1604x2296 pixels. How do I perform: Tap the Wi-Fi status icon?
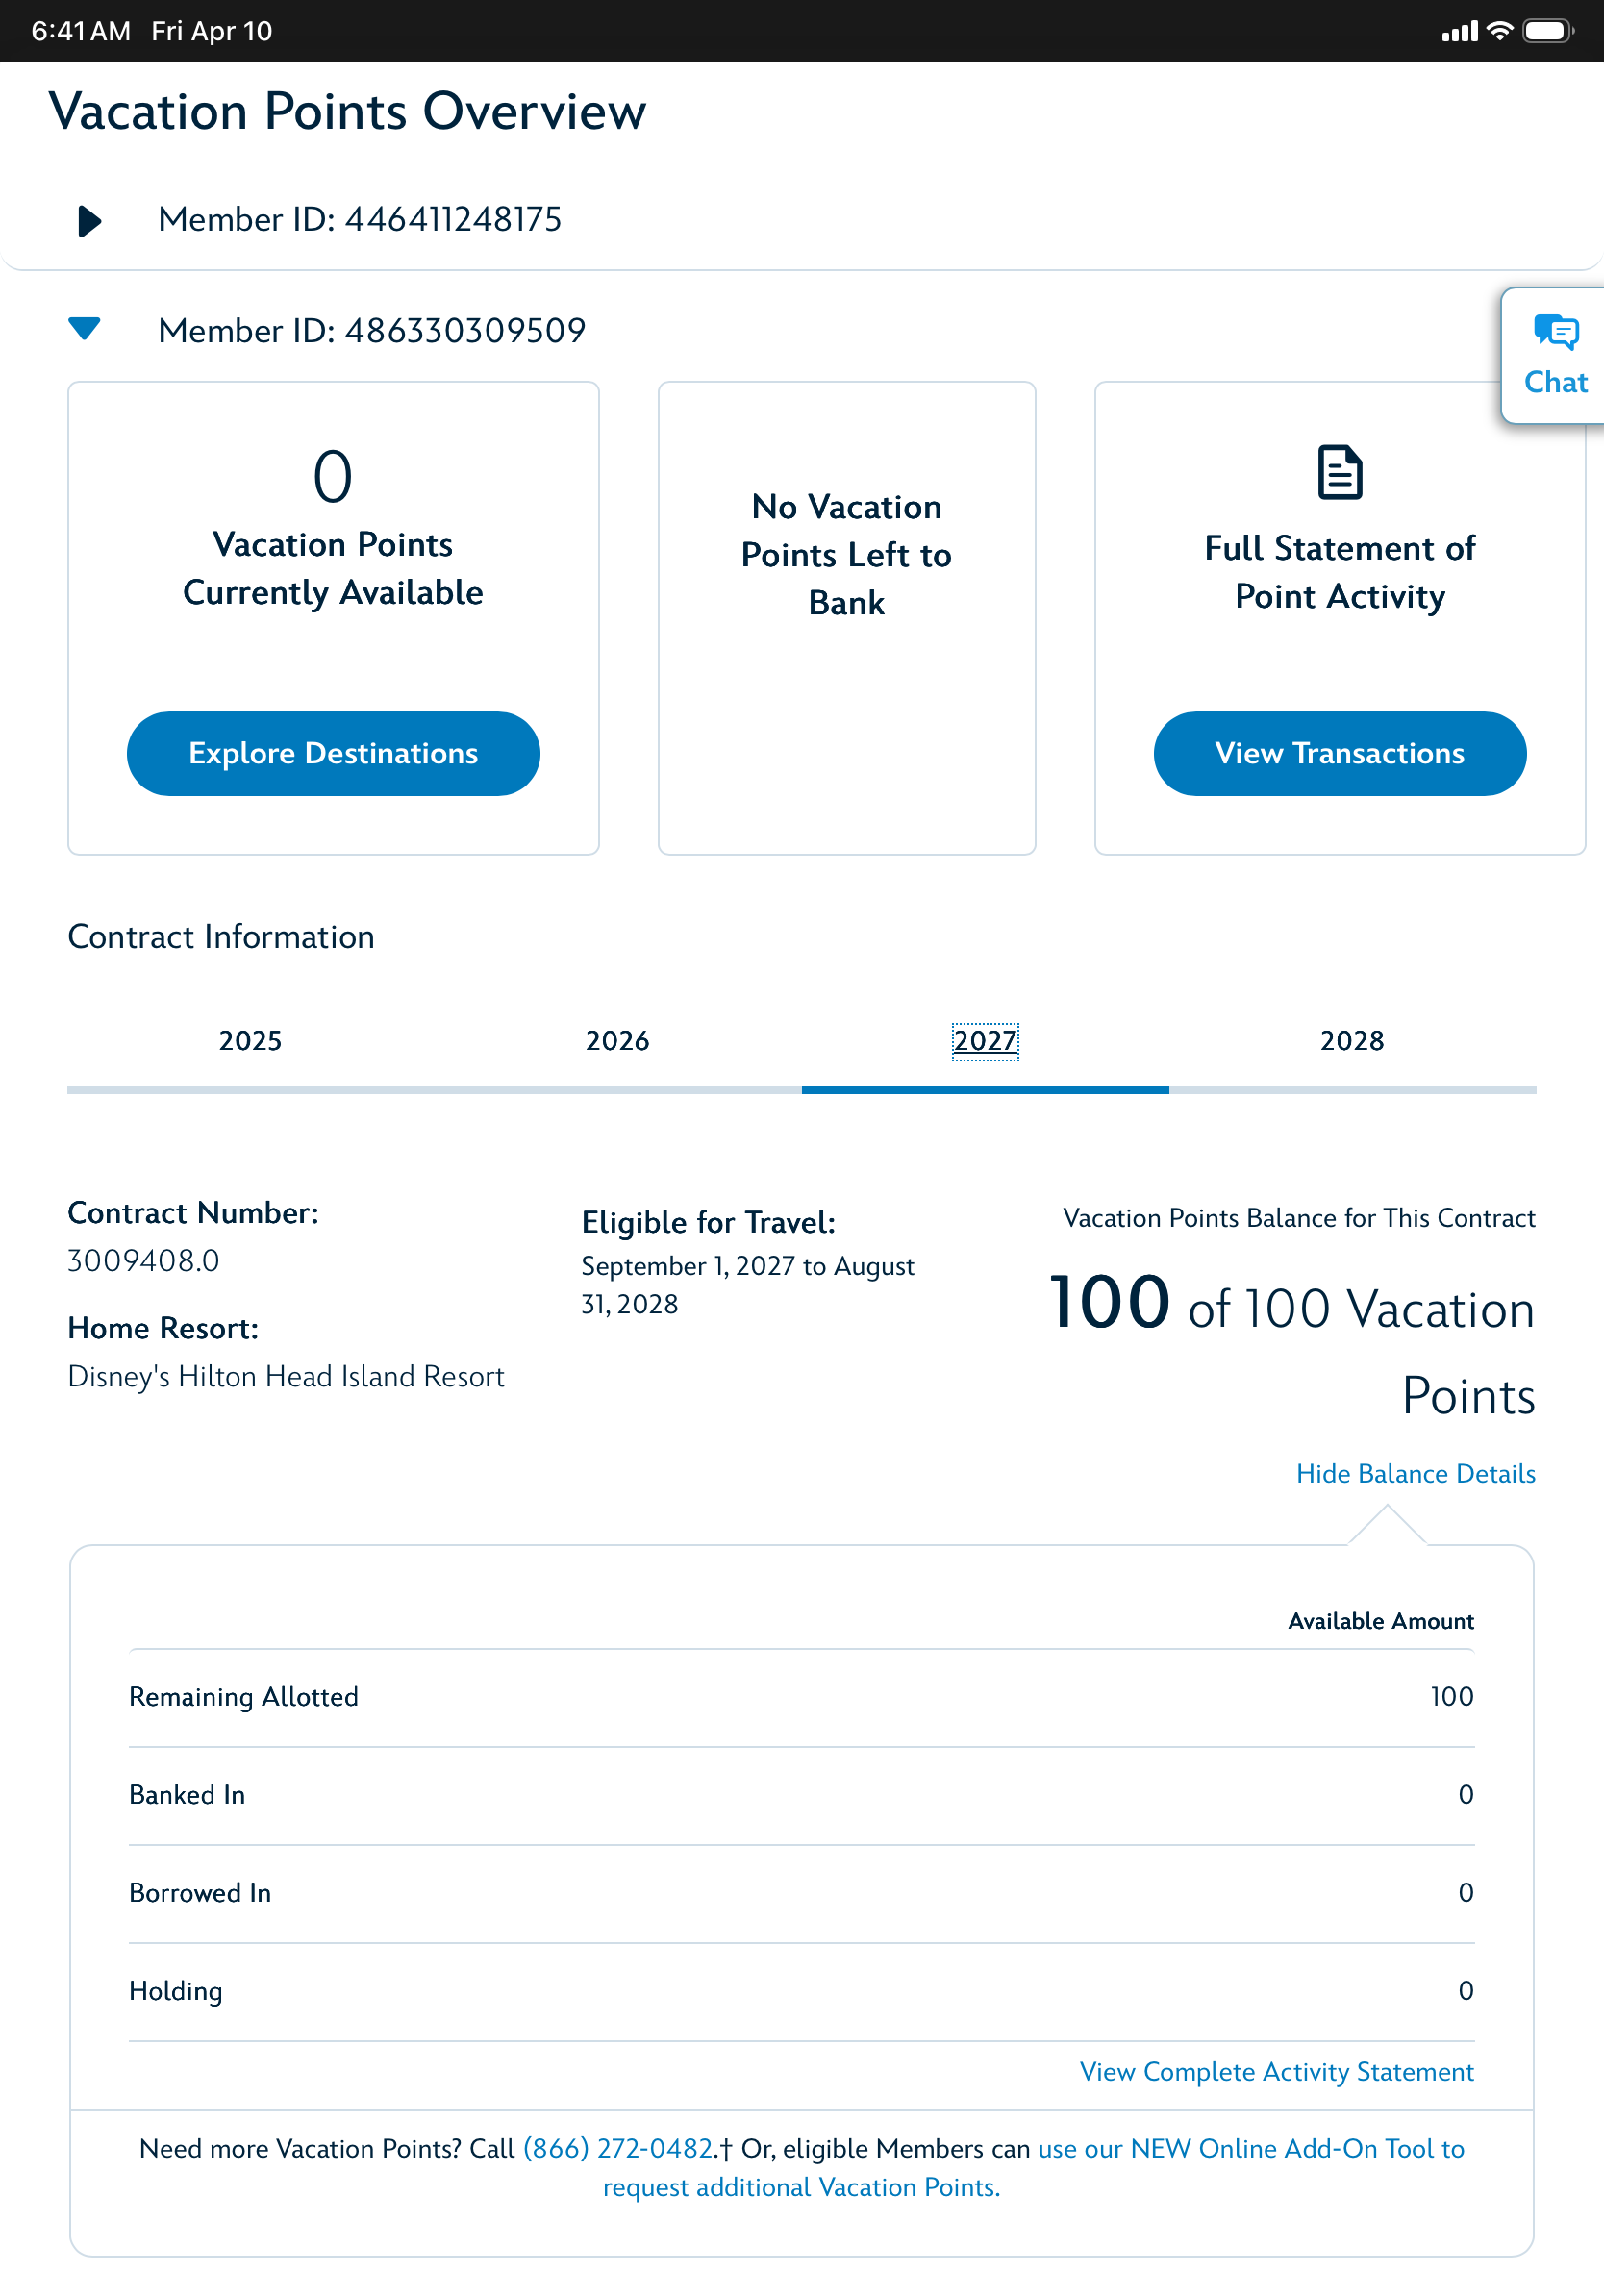coord(1499,31)
